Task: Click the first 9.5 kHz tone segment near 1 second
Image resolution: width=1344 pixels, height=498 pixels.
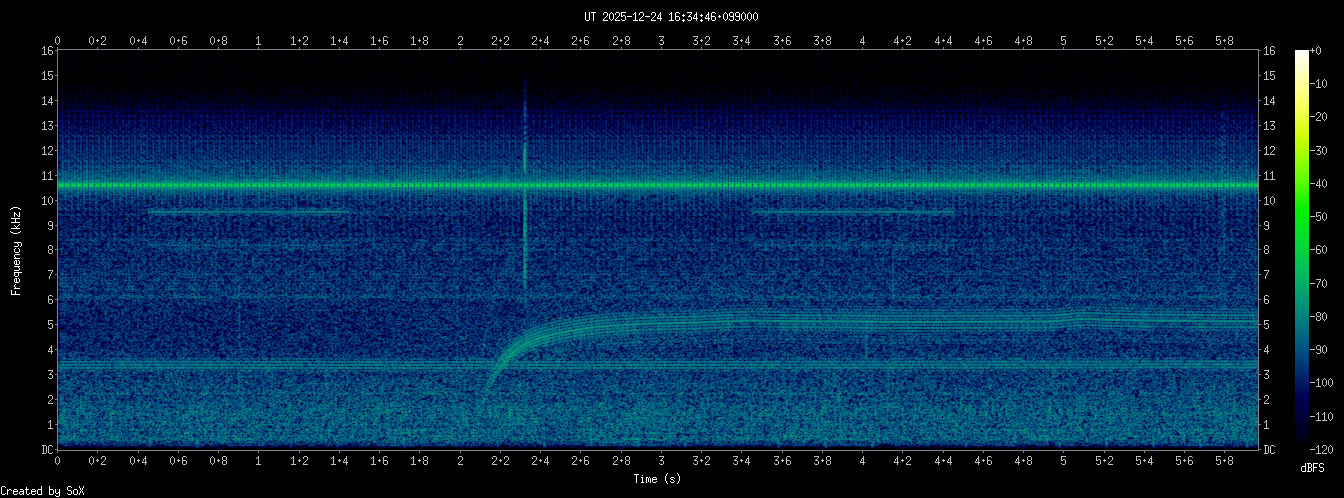Action: click(x=248, y=212)
